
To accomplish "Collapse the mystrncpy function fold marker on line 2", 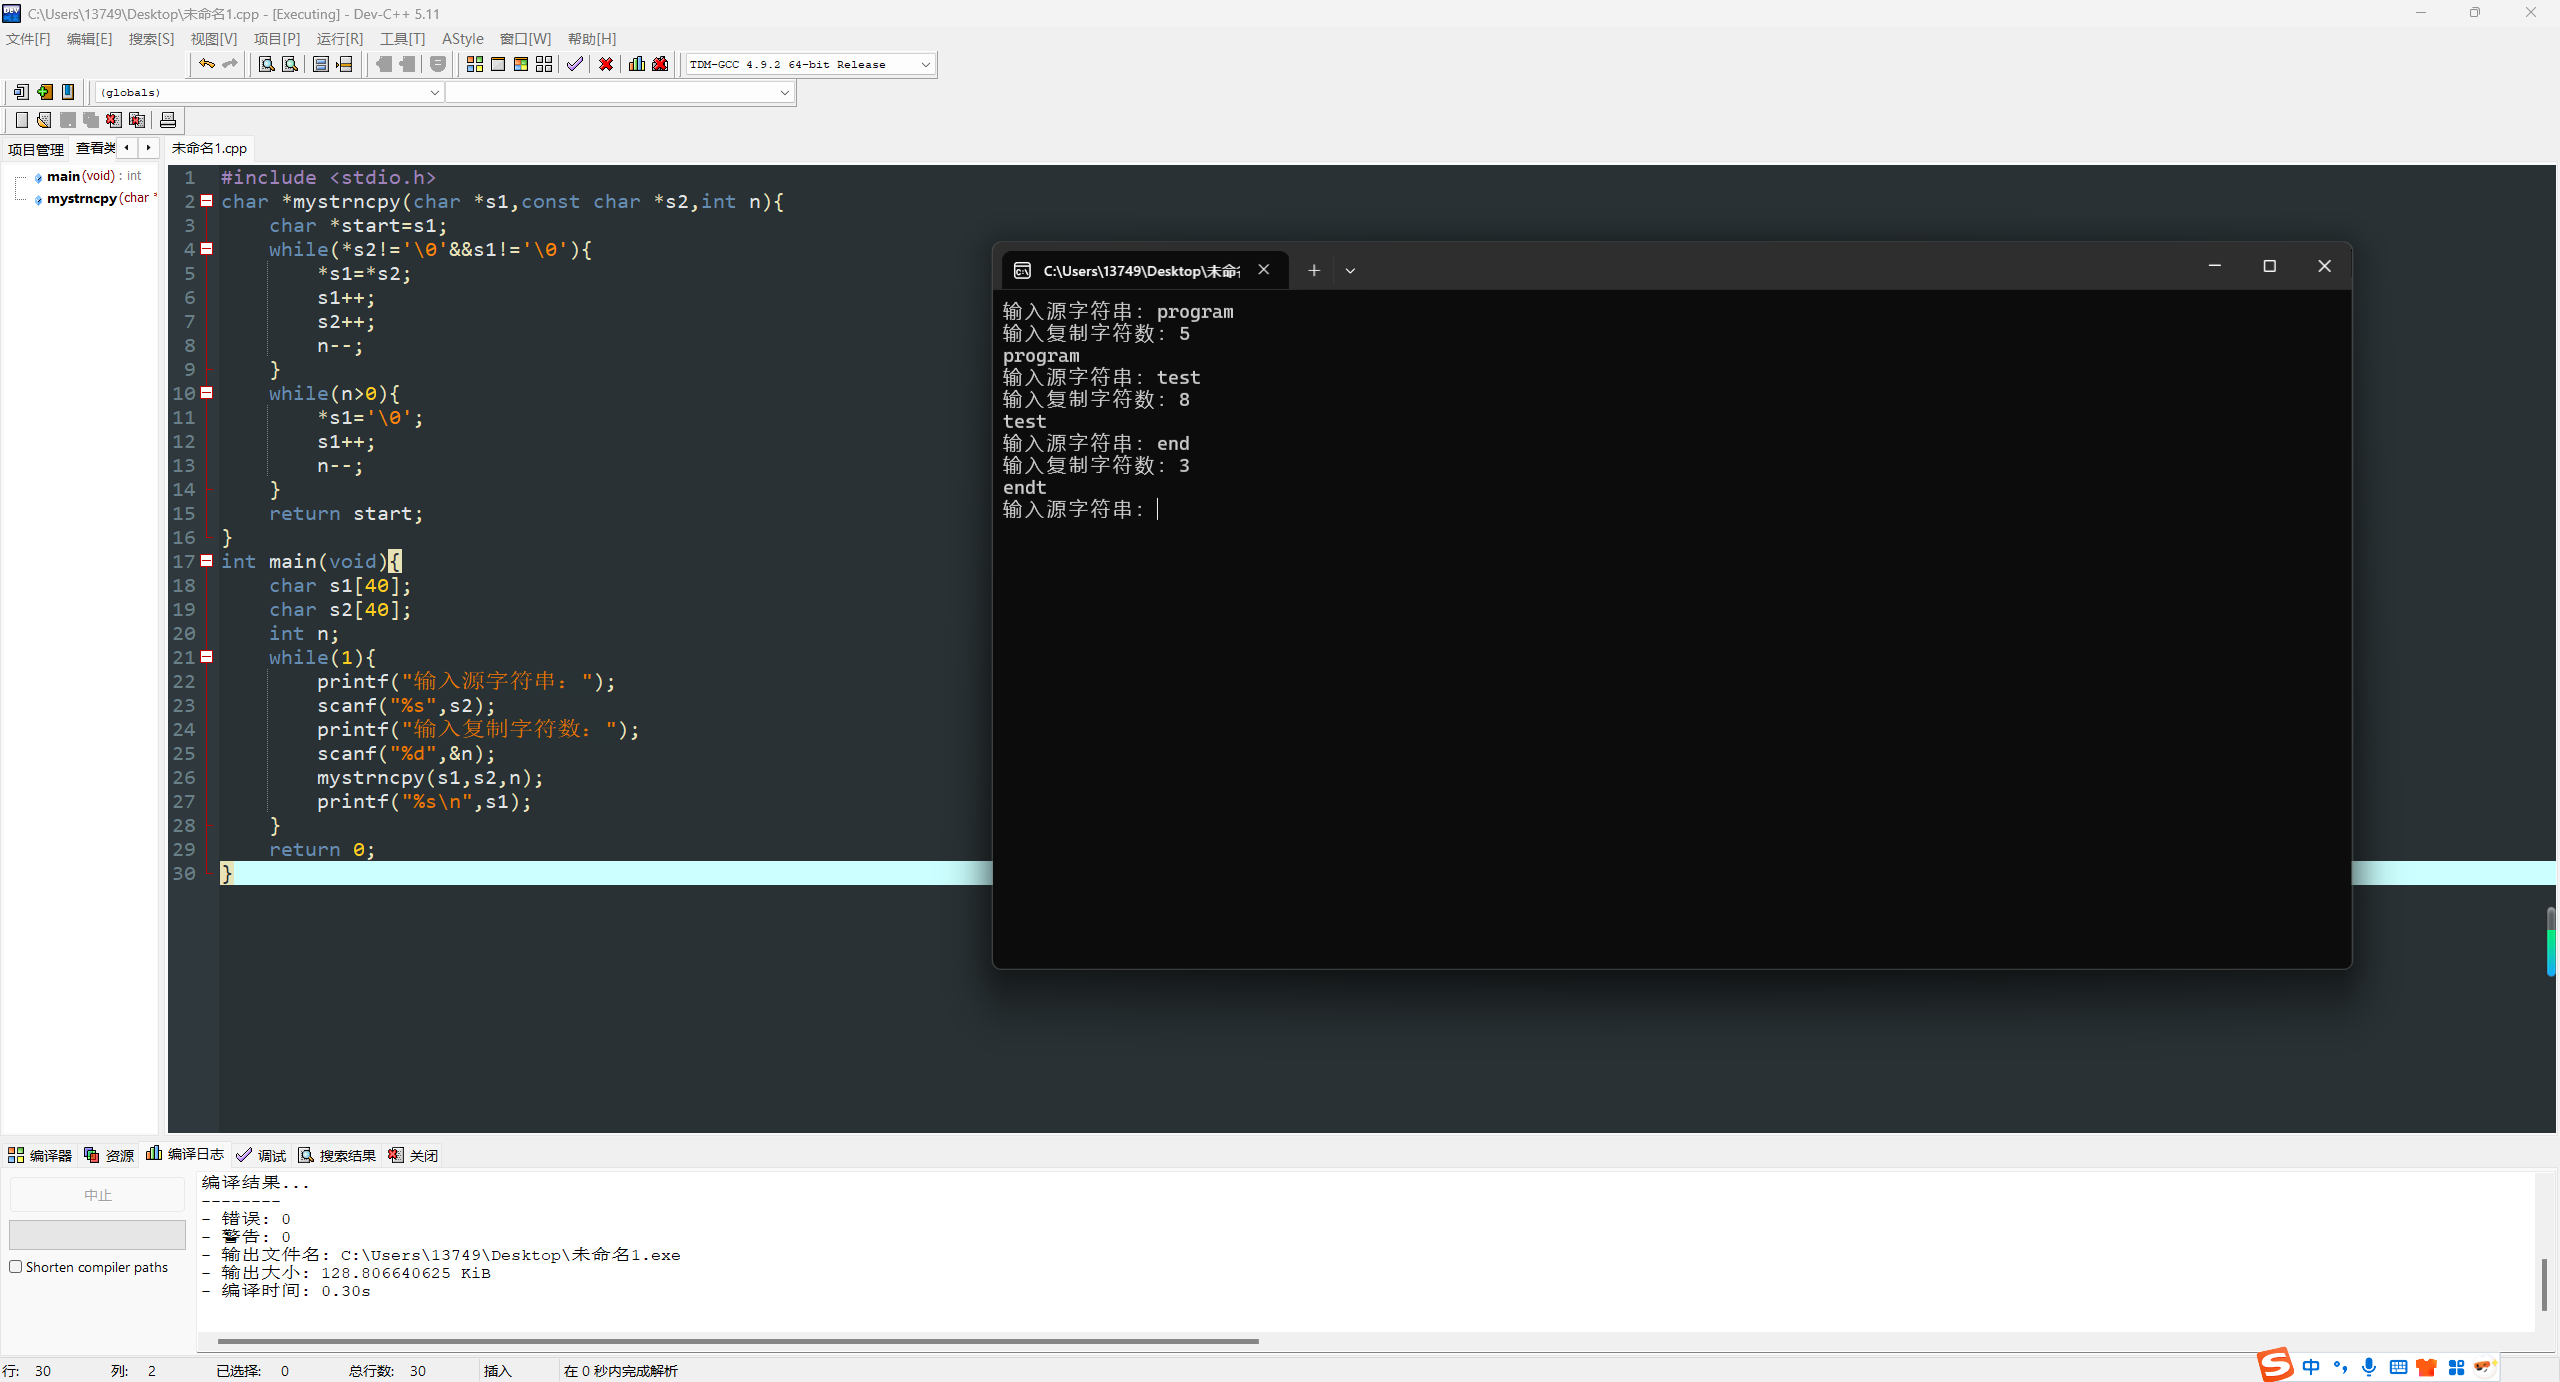I will click(x=207, y=201).
